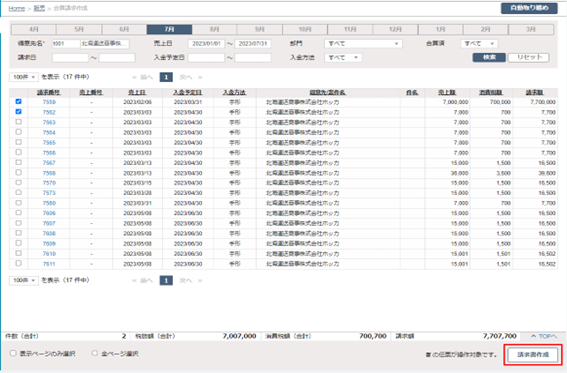Sort by the 入金予定日 column header

pyautogui.click(x=188, y=93)
